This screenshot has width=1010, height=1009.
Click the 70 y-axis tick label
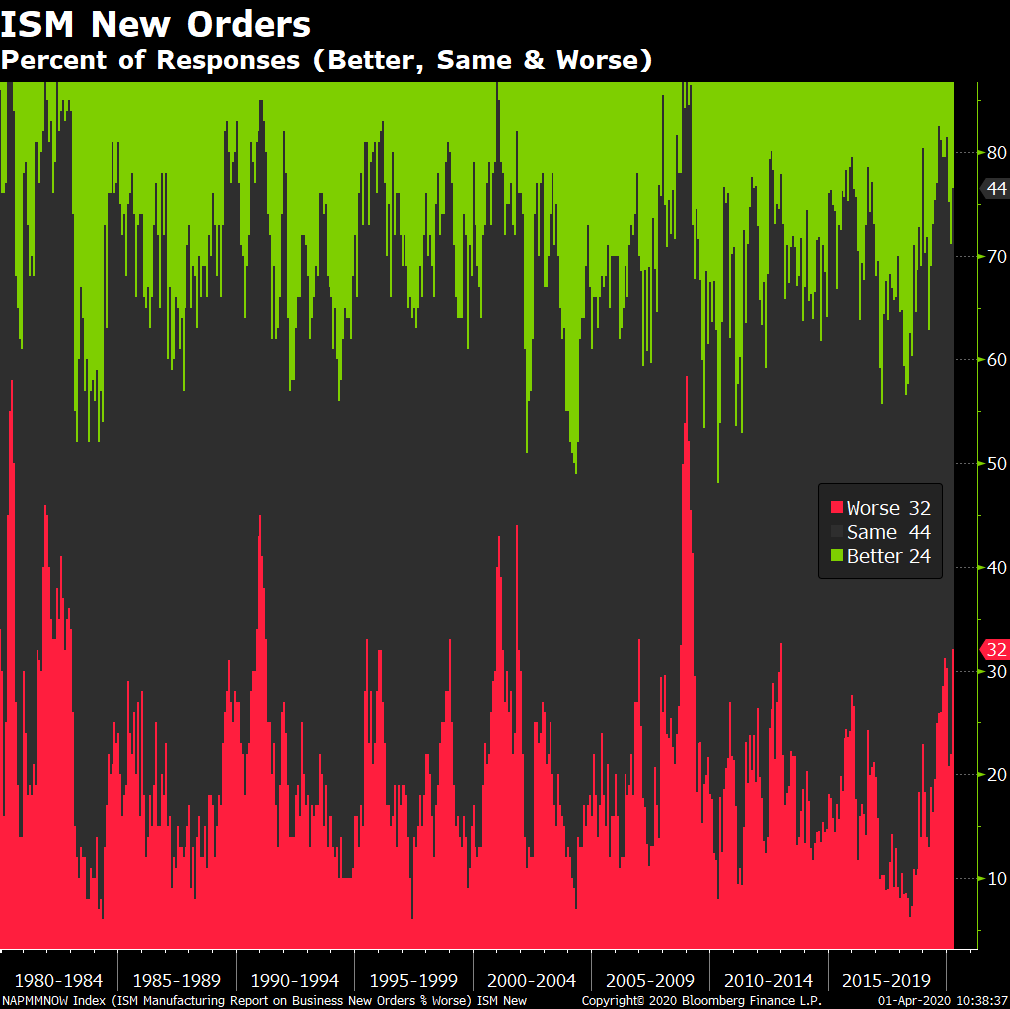[996, 256]
